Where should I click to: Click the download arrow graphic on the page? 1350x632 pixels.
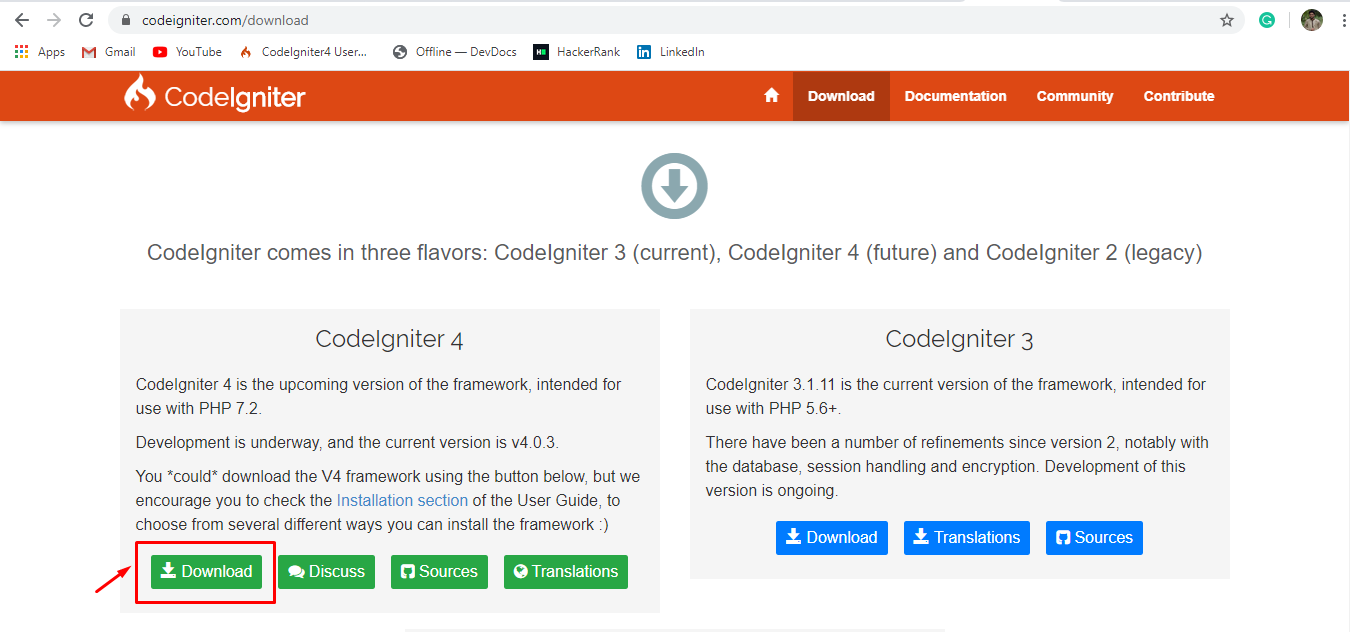coord(674,186)
